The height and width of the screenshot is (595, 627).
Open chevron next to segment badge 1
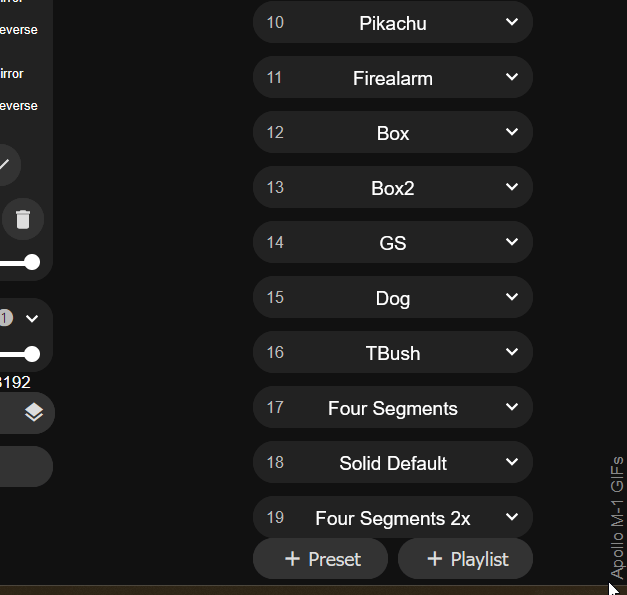pyautogui.click(x=32, y=319)
